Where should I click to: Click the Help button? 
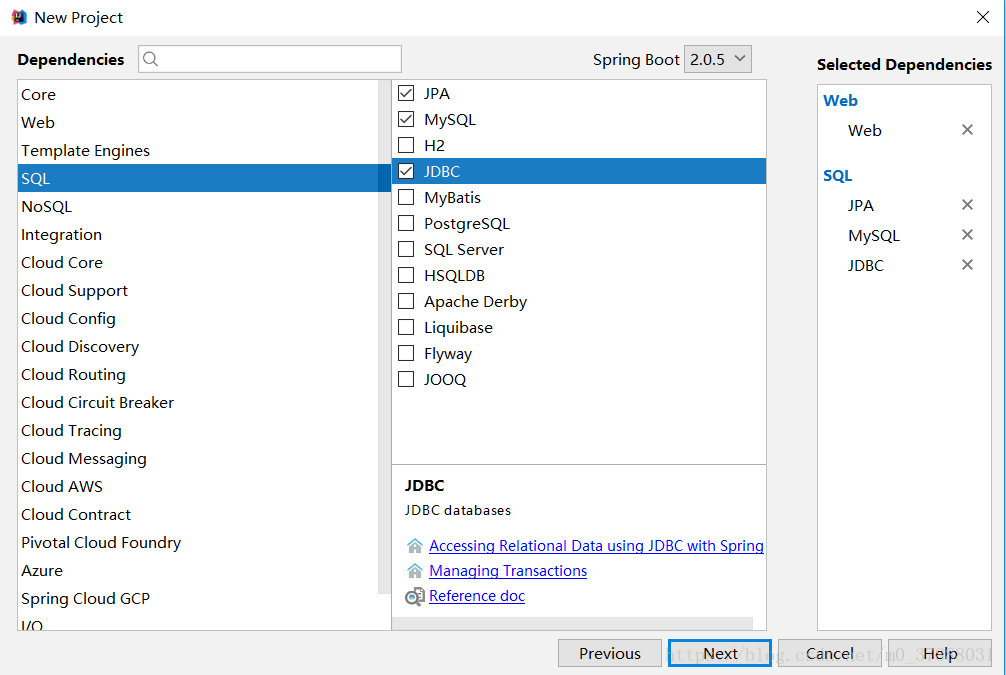(x=940, y=653)
